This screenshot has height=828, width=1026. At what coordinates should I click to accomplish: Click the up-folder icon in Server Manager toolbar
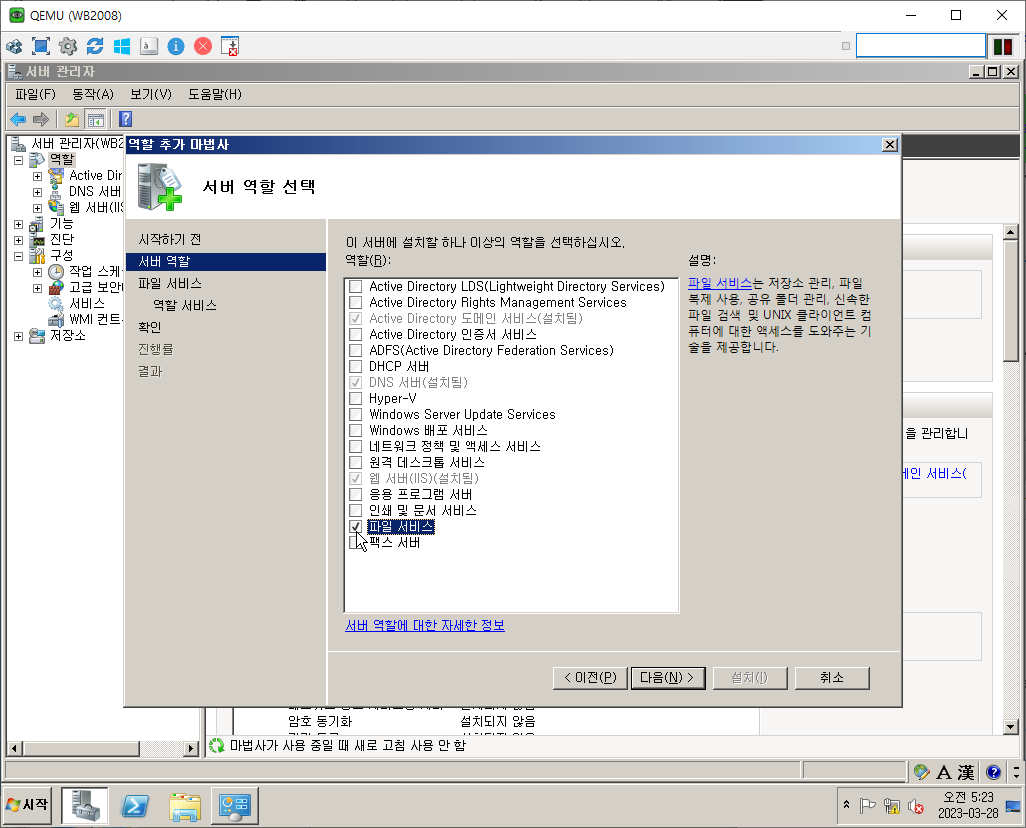click(x=71, y=119)
